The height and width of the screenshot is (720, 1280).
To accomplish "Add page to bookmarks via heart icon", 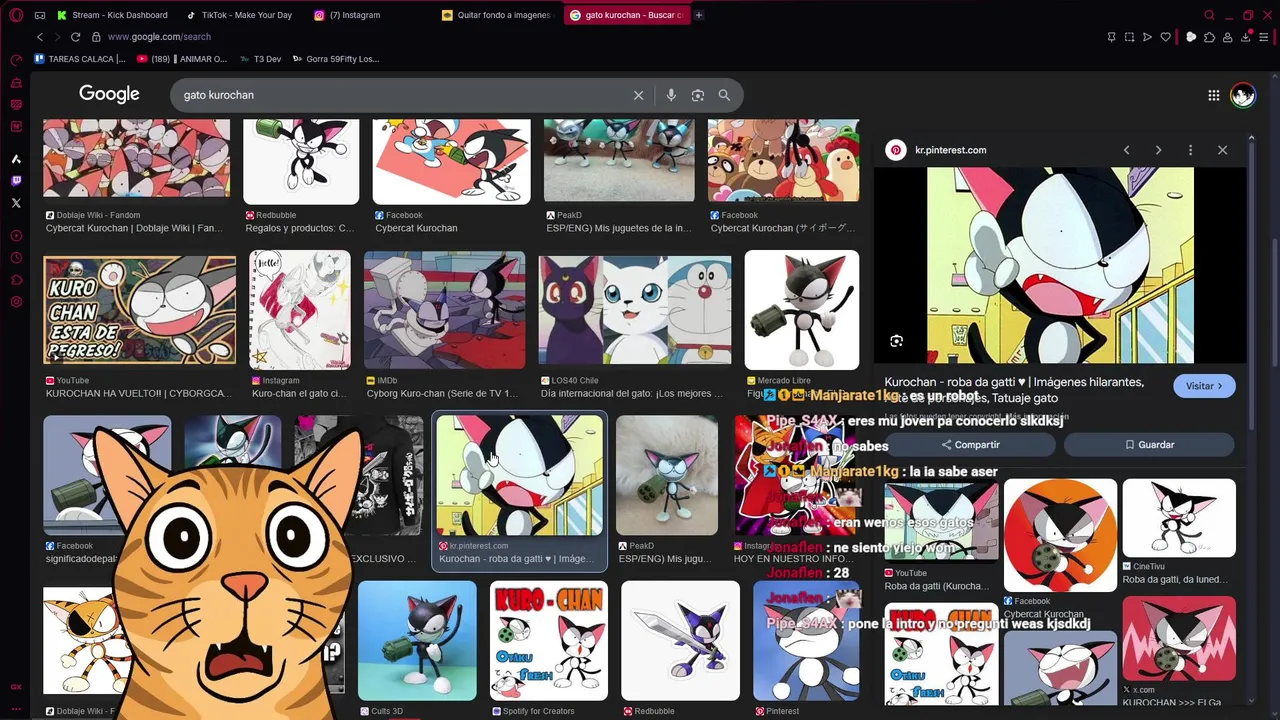I will pos(1165,37).
